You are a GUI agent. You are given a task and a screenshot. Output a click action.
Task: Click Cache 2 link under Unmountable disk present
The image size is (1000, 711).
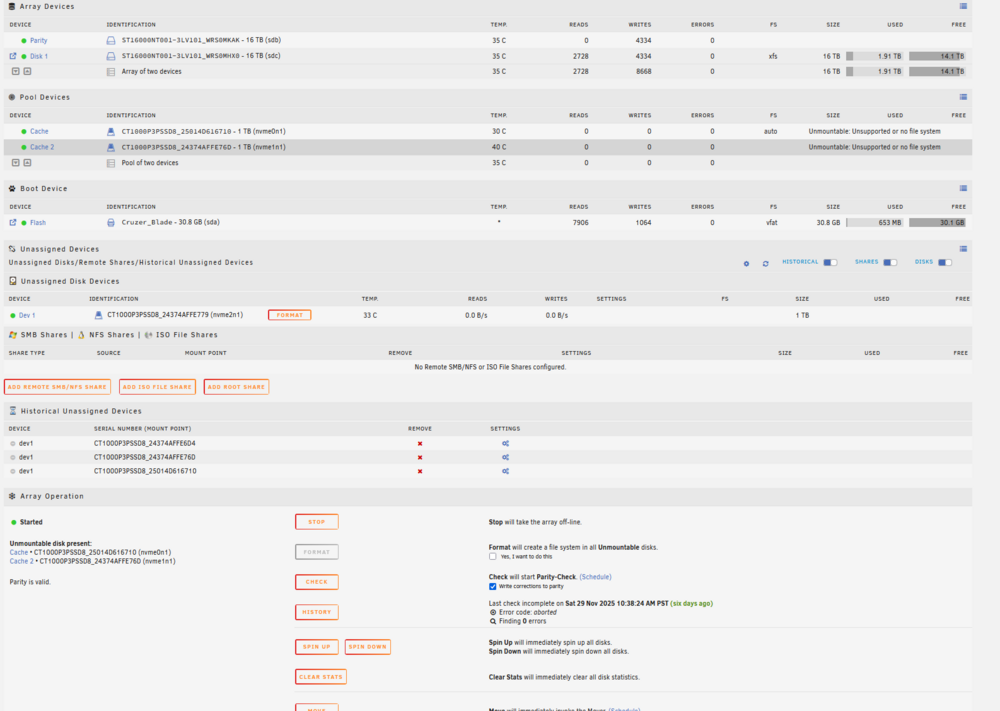pos(22,561)
